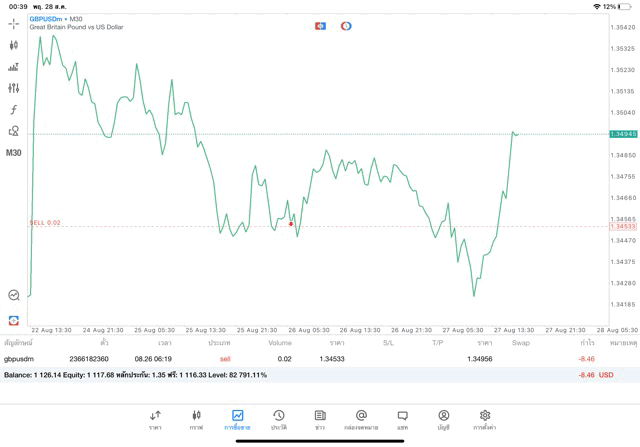Screen dimensions: 640x447
Task: Select the SELL 0.02 order line on chart
Action: point(46,223)
